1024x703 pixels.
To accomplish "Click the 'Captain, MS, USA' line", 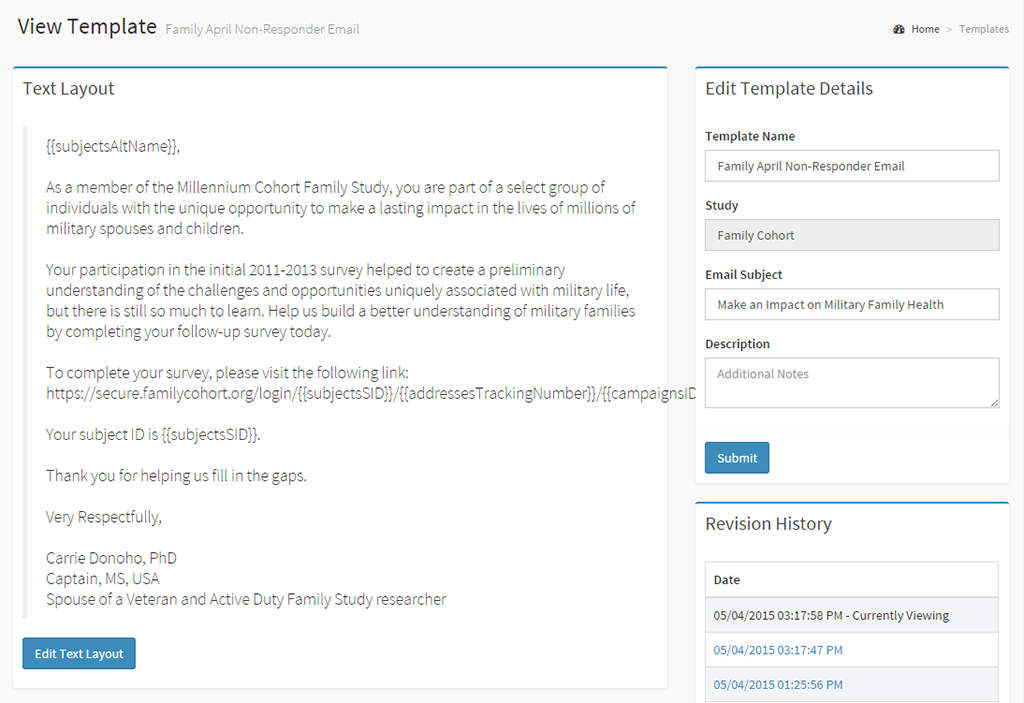I will point(103,579).
